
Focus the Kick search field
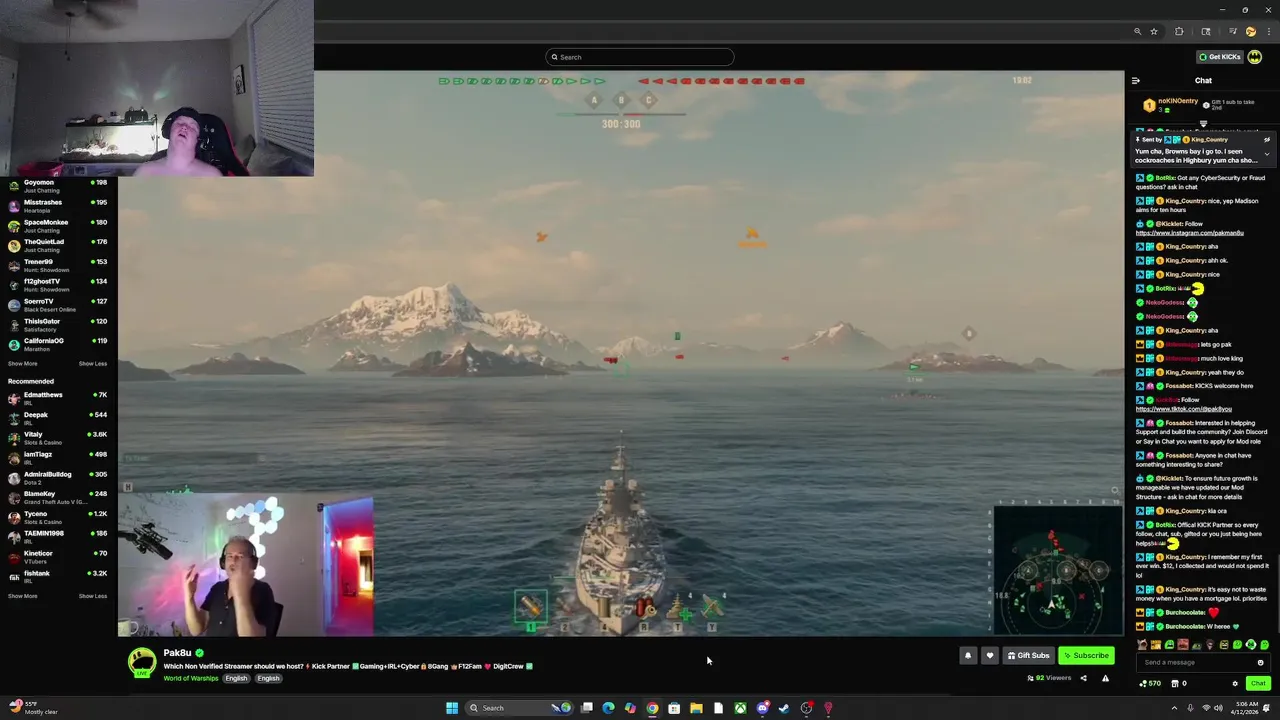pyautogui.click(x=640, y=57)
